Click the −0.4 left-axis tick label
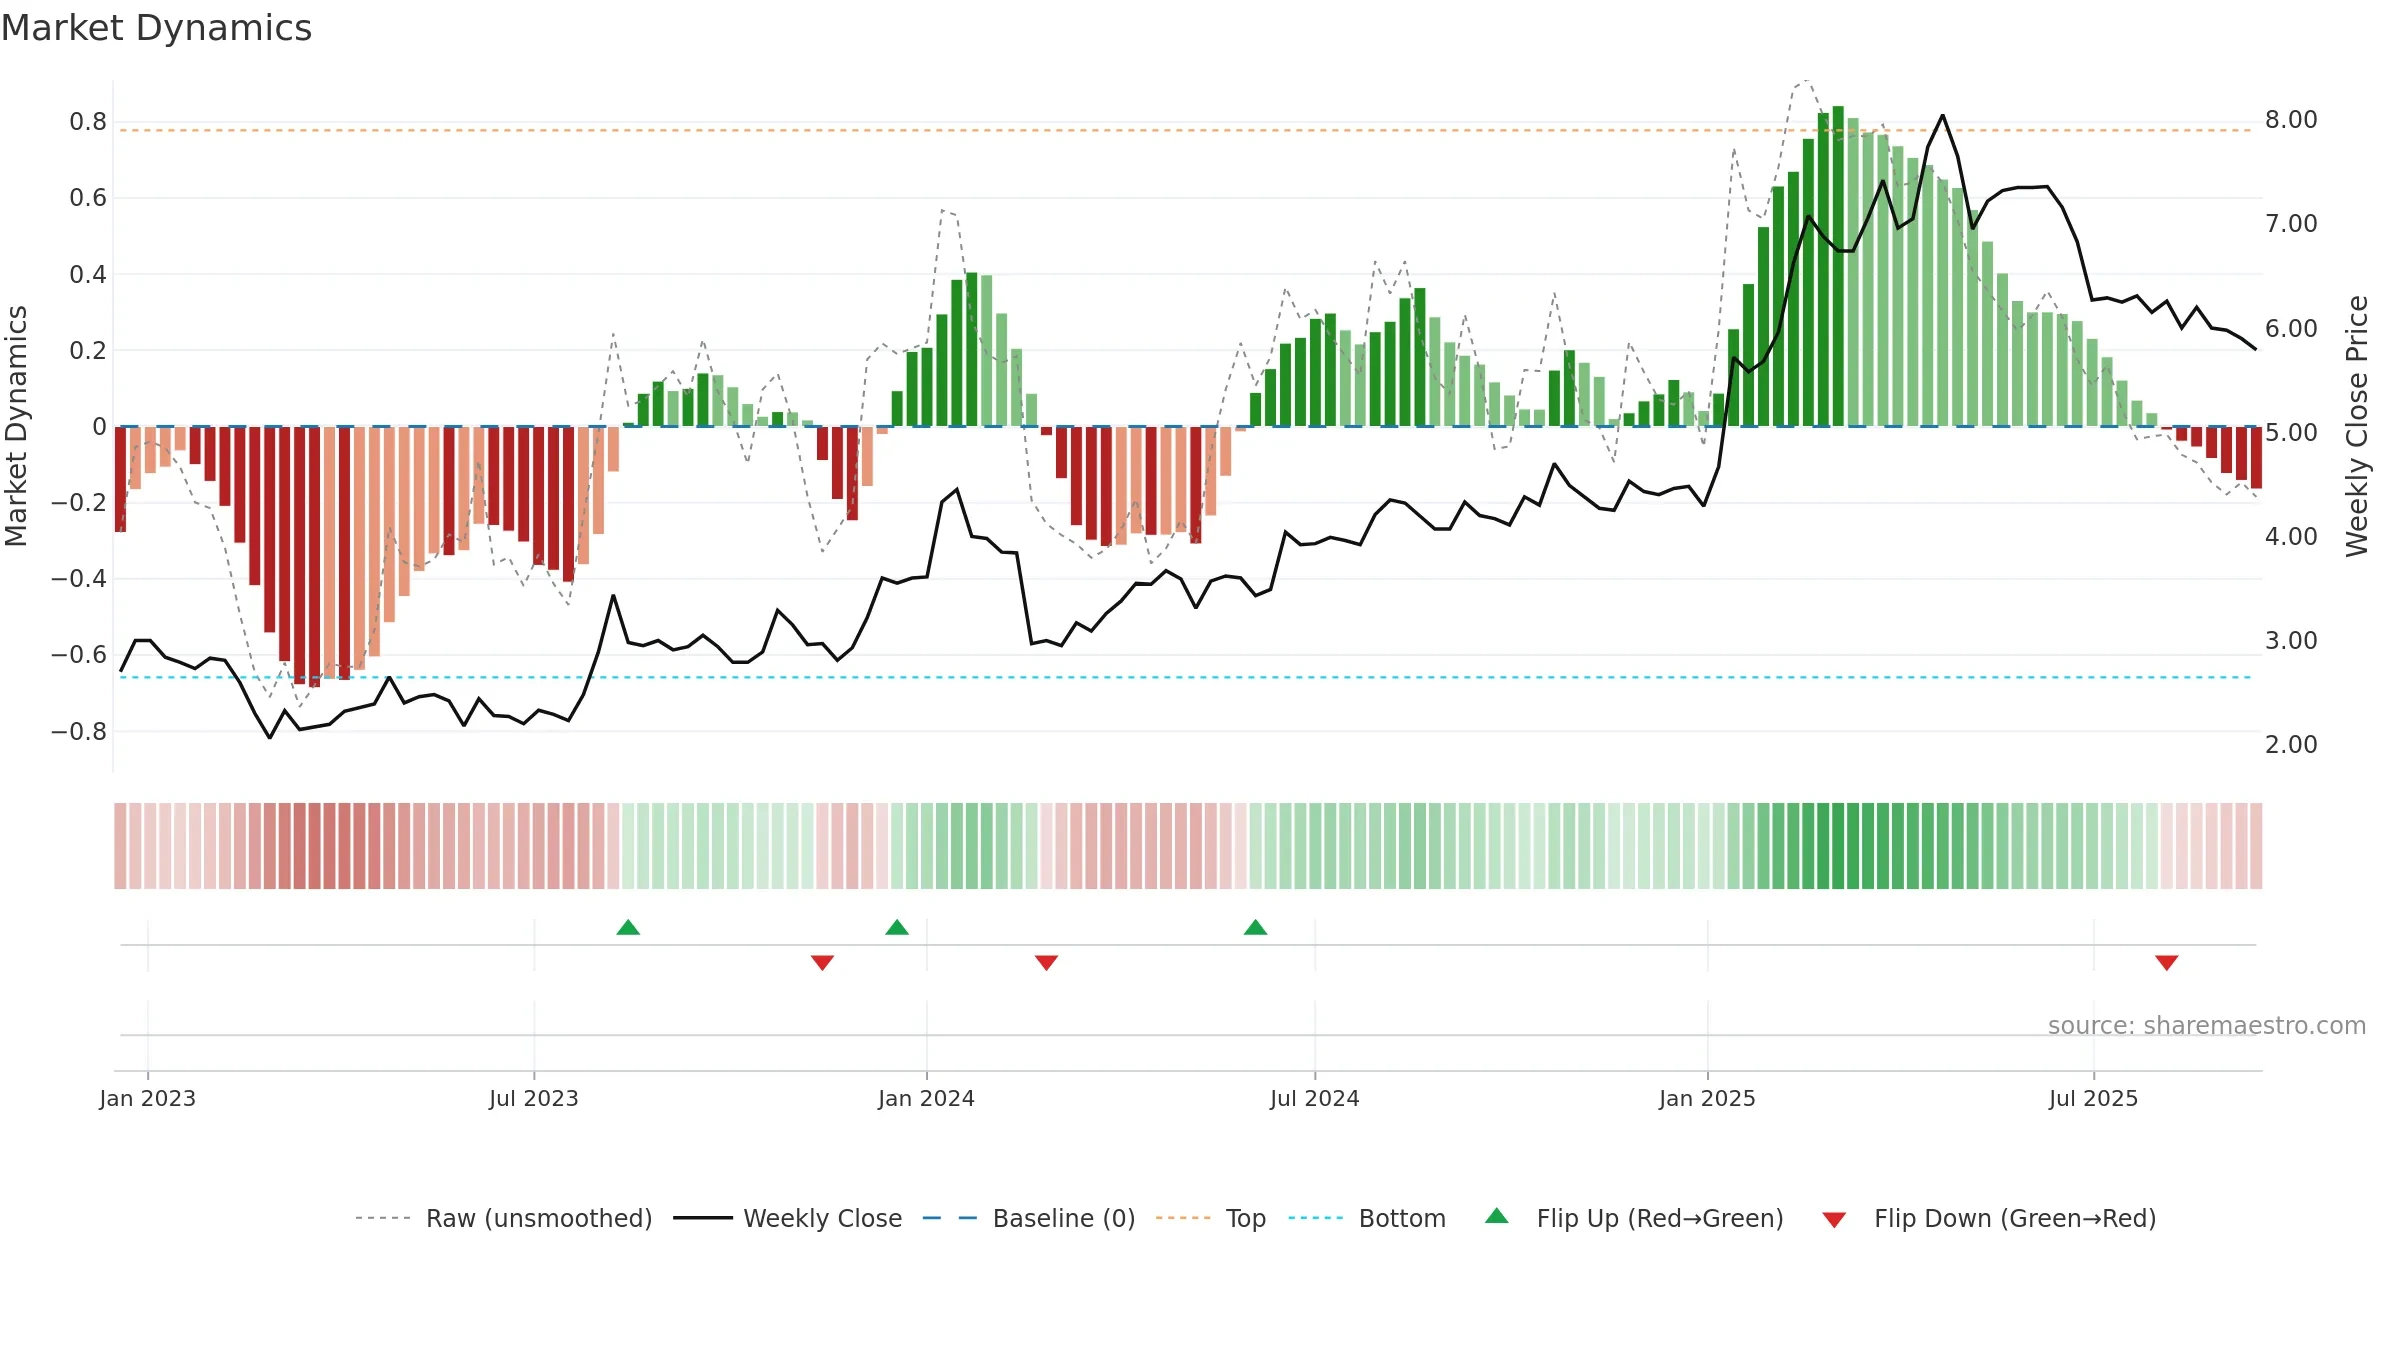The width and height of the screenshot is (2400, 1350). click(x=79, y=579)
